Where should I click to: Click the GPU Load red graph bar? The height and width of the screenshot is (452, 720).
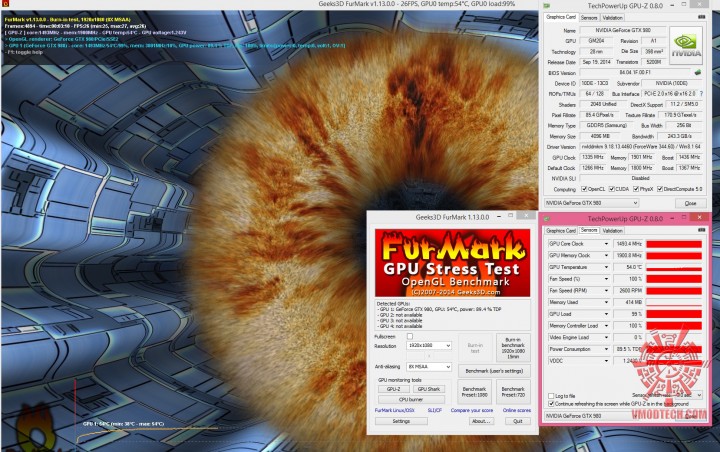pyautogui.click(x=674, y=314)
